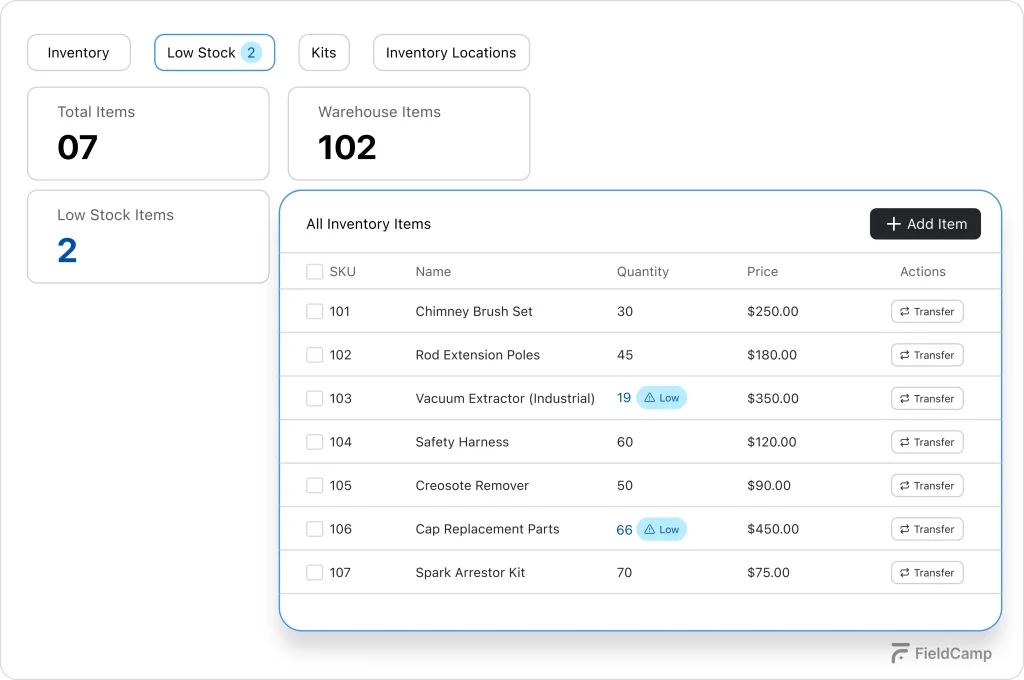The width and height of the screenshot is (1024, 680).
Task: Select the Spark Arrestor Kit row checkbox
Action: coord(313,572)
